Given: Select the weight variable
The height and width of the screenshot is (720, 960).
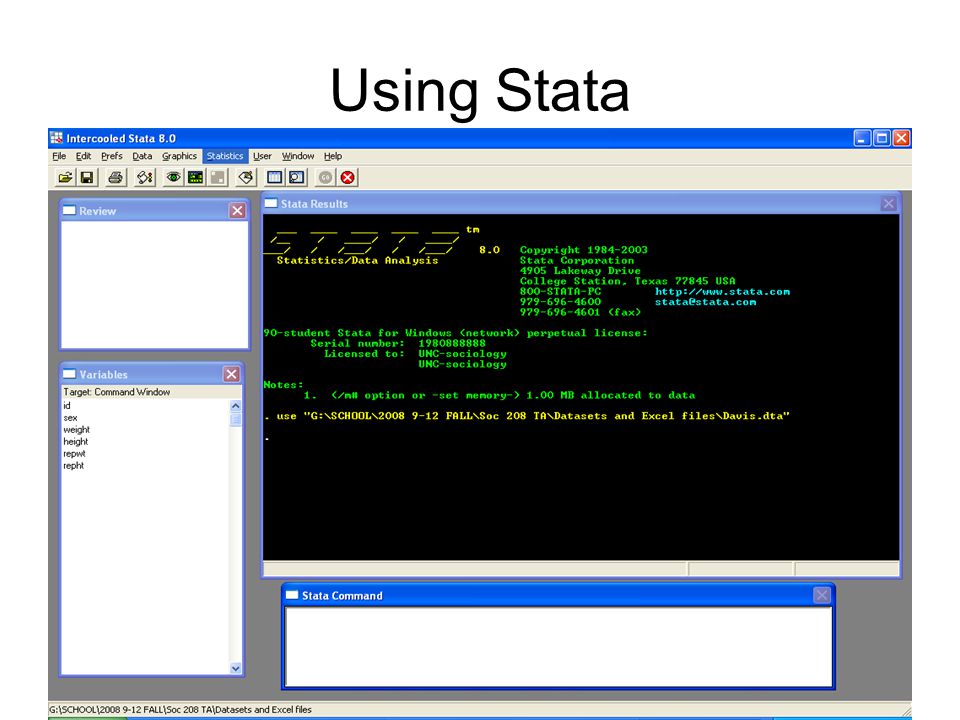Looking at the screenshot, I should [77, 430].
